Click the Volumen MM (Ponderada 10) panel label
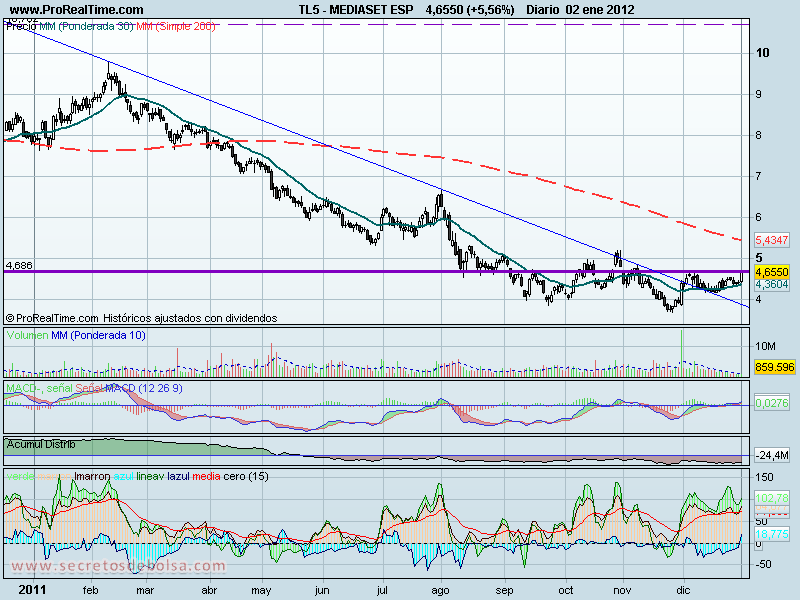The width and height of the screenshot is (800, 600). (x=76, y=335)
